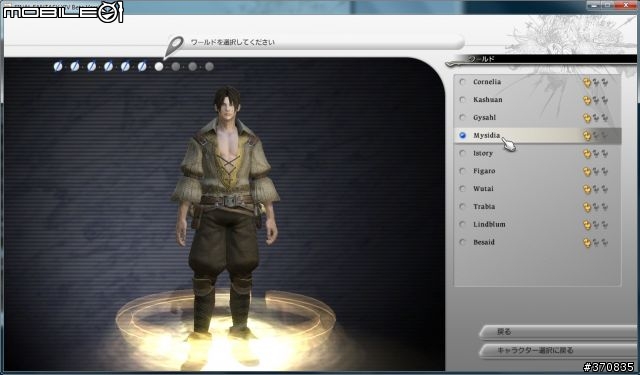The width and height of the screenshot is (640, 375).
Task: Click the ワールド panel header
Action: click(541, 60)
